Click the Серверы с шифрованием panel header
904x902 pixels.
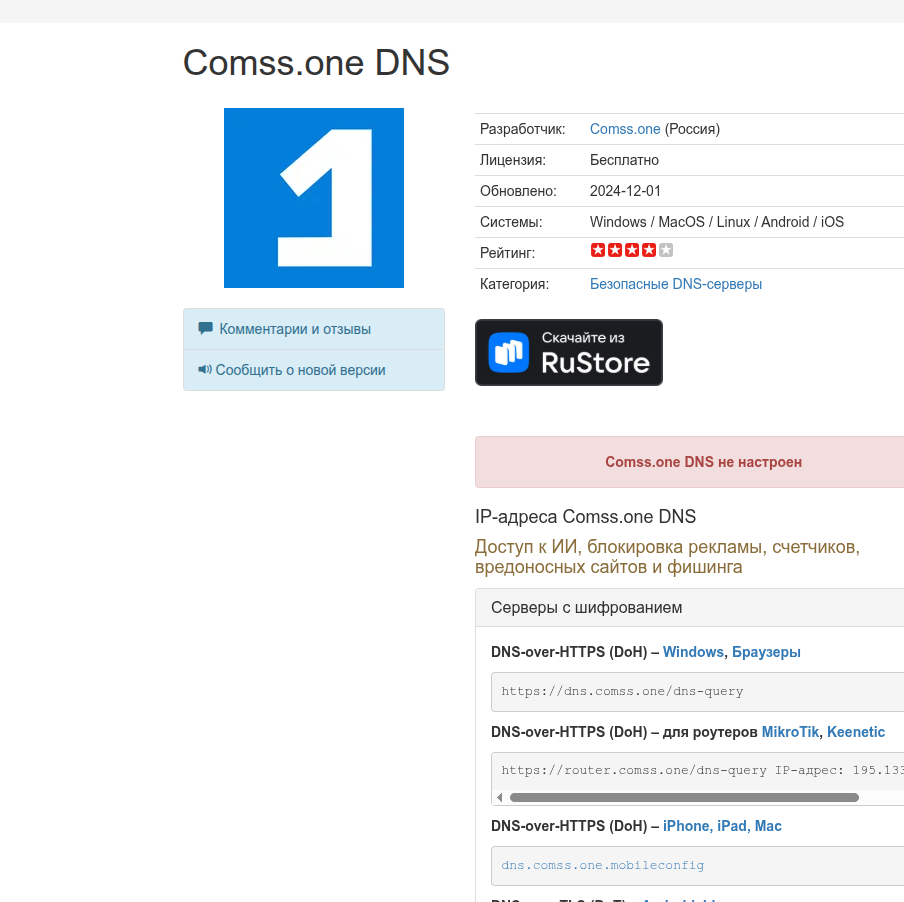[690, 607]
